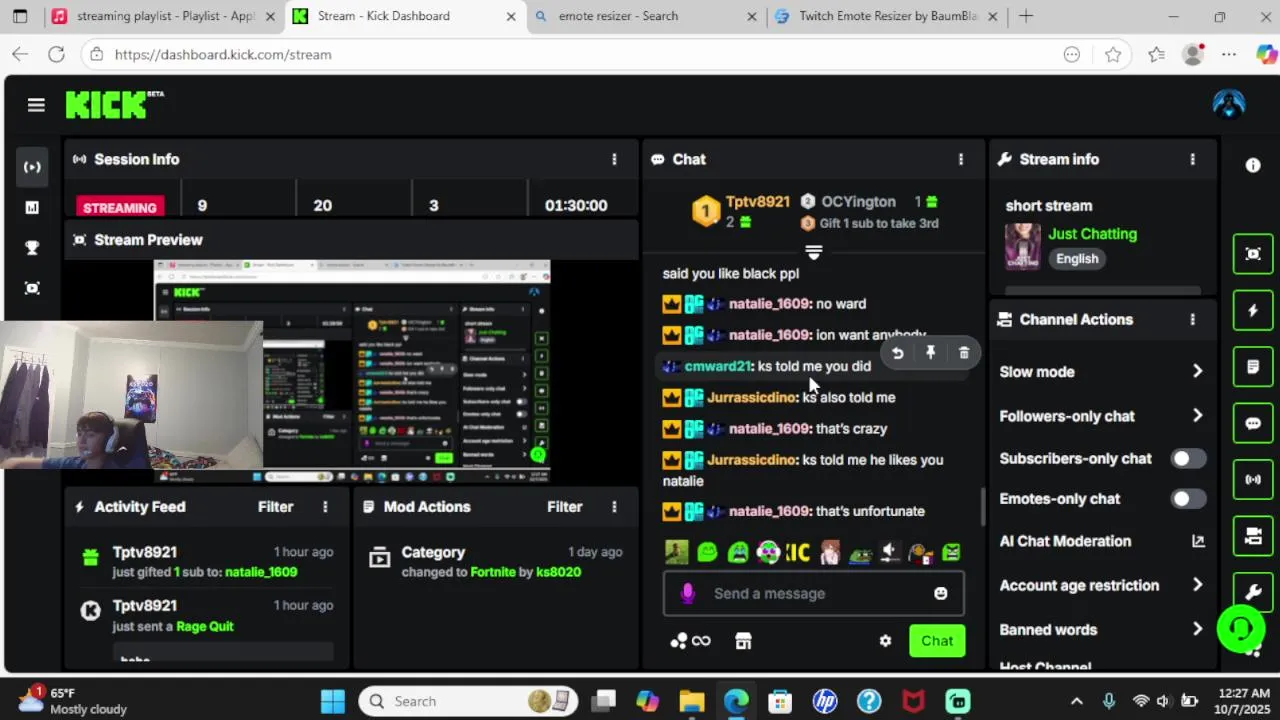
Task: Pin the cmward21 chat message
Action: click(930, 353)
